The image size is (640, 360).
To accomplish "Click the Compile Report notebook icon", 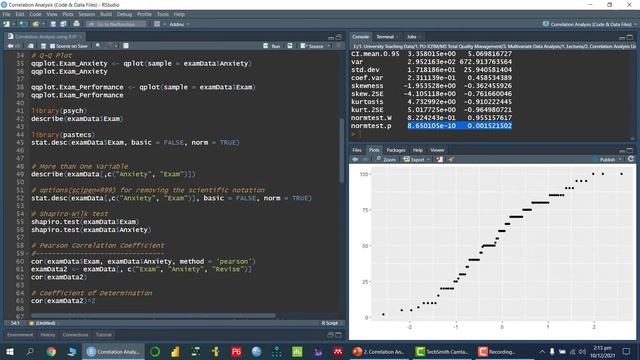I will click(126, 46).
